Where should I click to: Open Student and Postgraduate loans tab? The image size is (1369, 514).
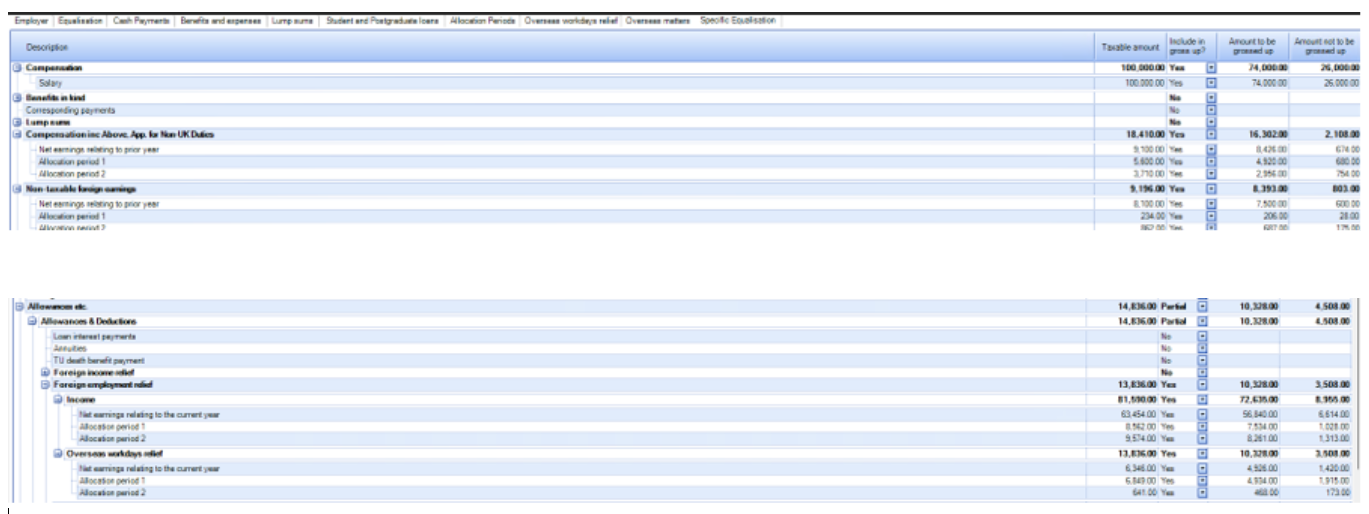pyautogui.click(x=384, y=20)
